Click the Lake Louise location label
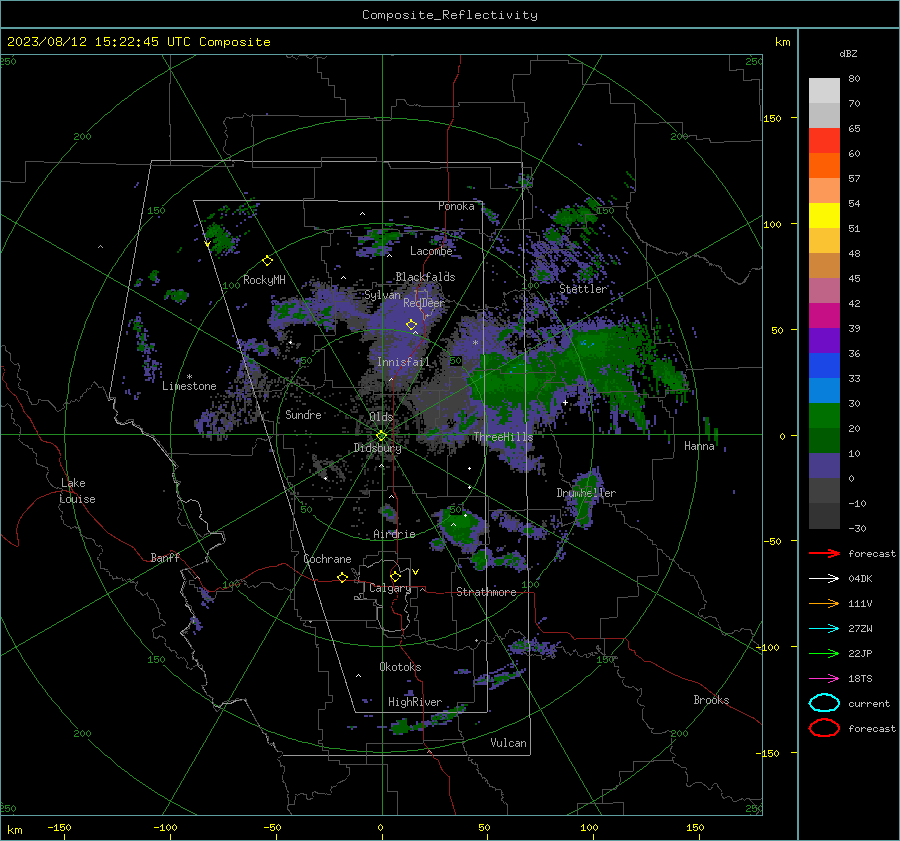This screenshot has width=900, height=841. [77, 491]
